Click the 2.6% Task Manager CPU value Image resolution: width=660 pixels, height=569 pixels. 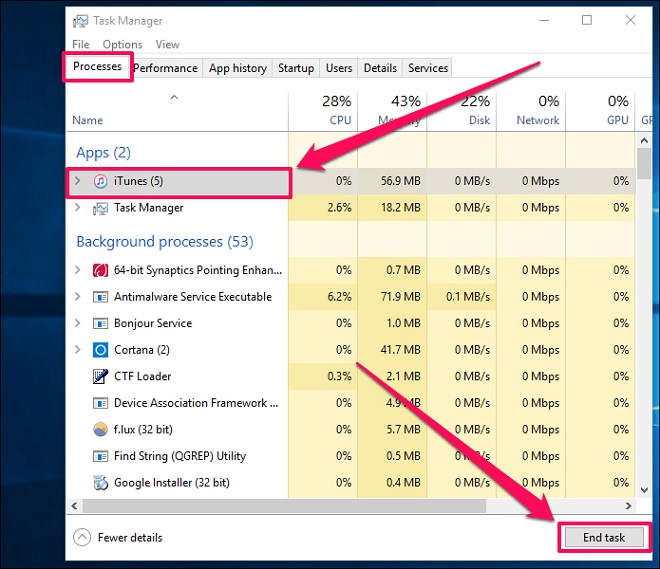click(x=339, y=207)
